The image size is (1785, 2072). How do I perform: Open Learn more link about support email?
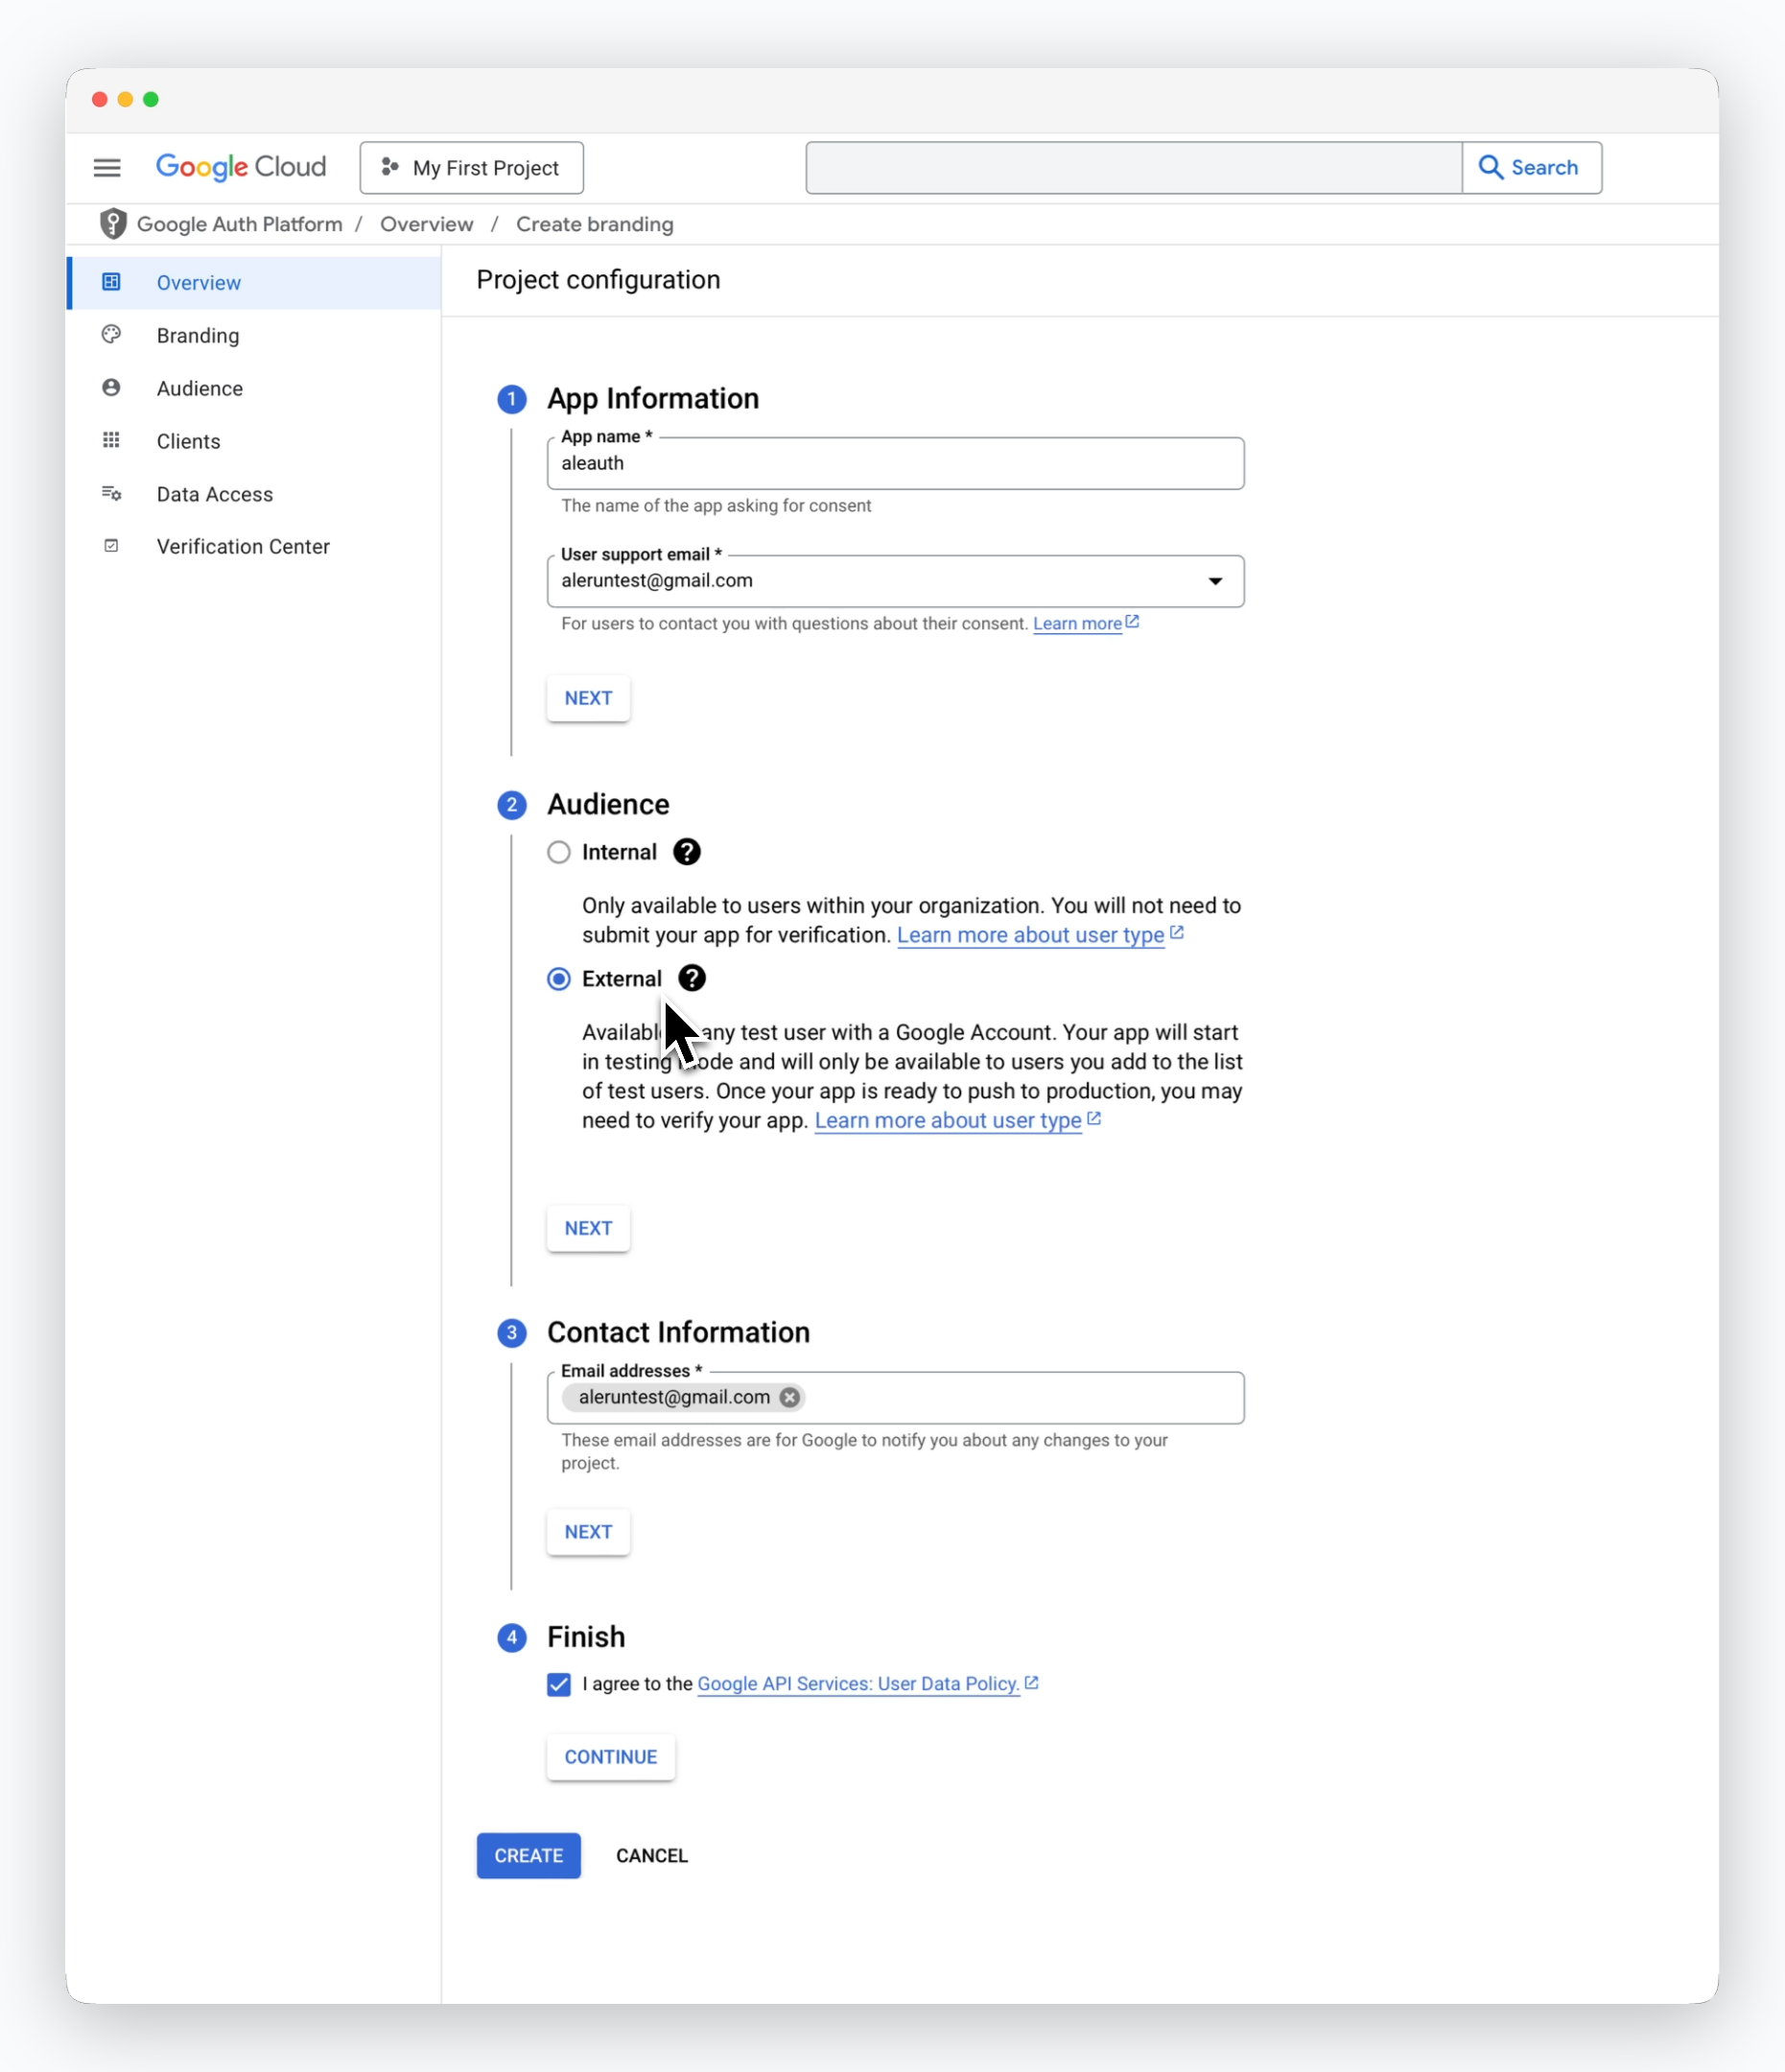1077,624
